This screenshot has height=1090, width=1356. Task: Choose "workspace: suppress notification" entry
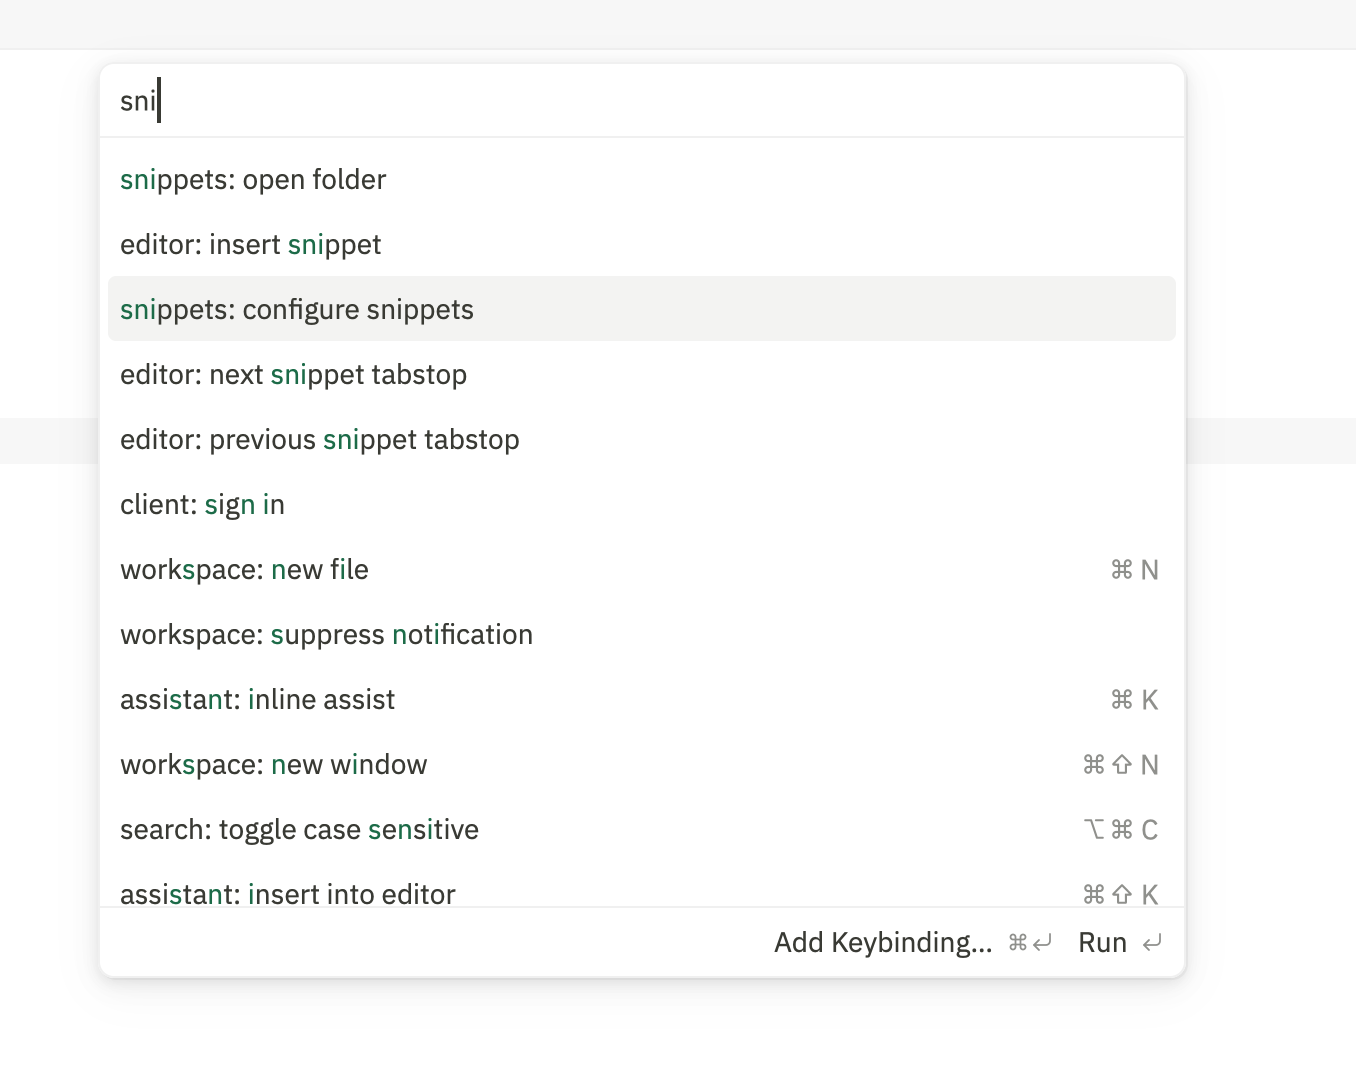327,635
